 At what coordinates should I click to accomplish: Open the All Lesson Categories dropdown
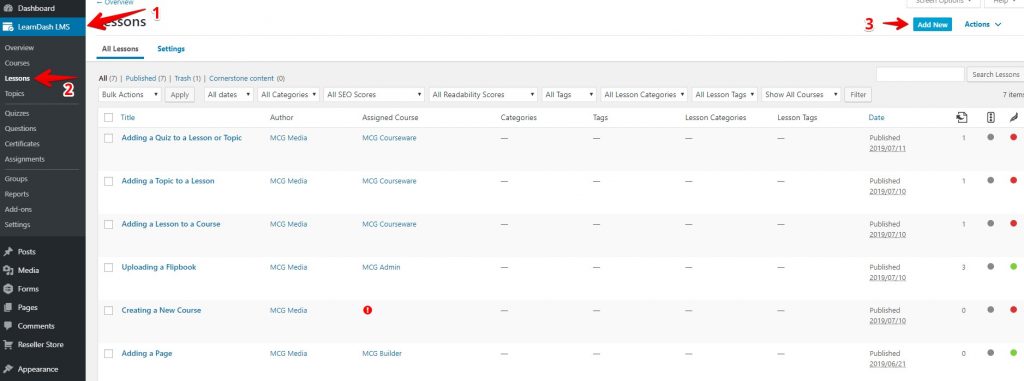click(645, 95)
